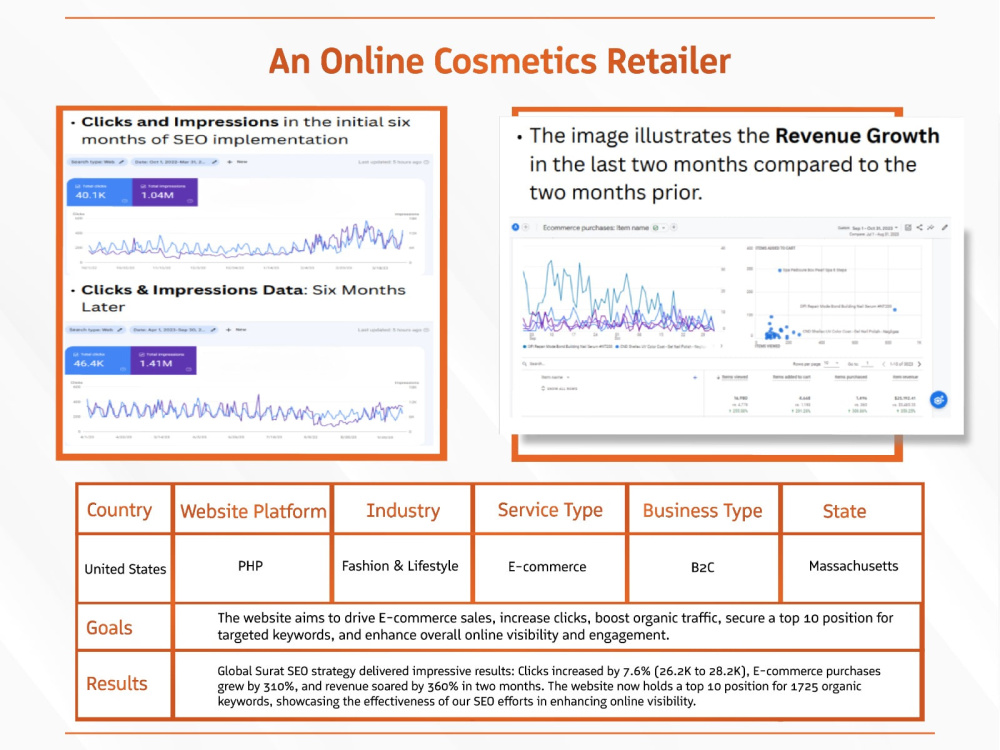Click the Country table header
The height and width of the screenshot is (750, 1000).
point(119,510)
